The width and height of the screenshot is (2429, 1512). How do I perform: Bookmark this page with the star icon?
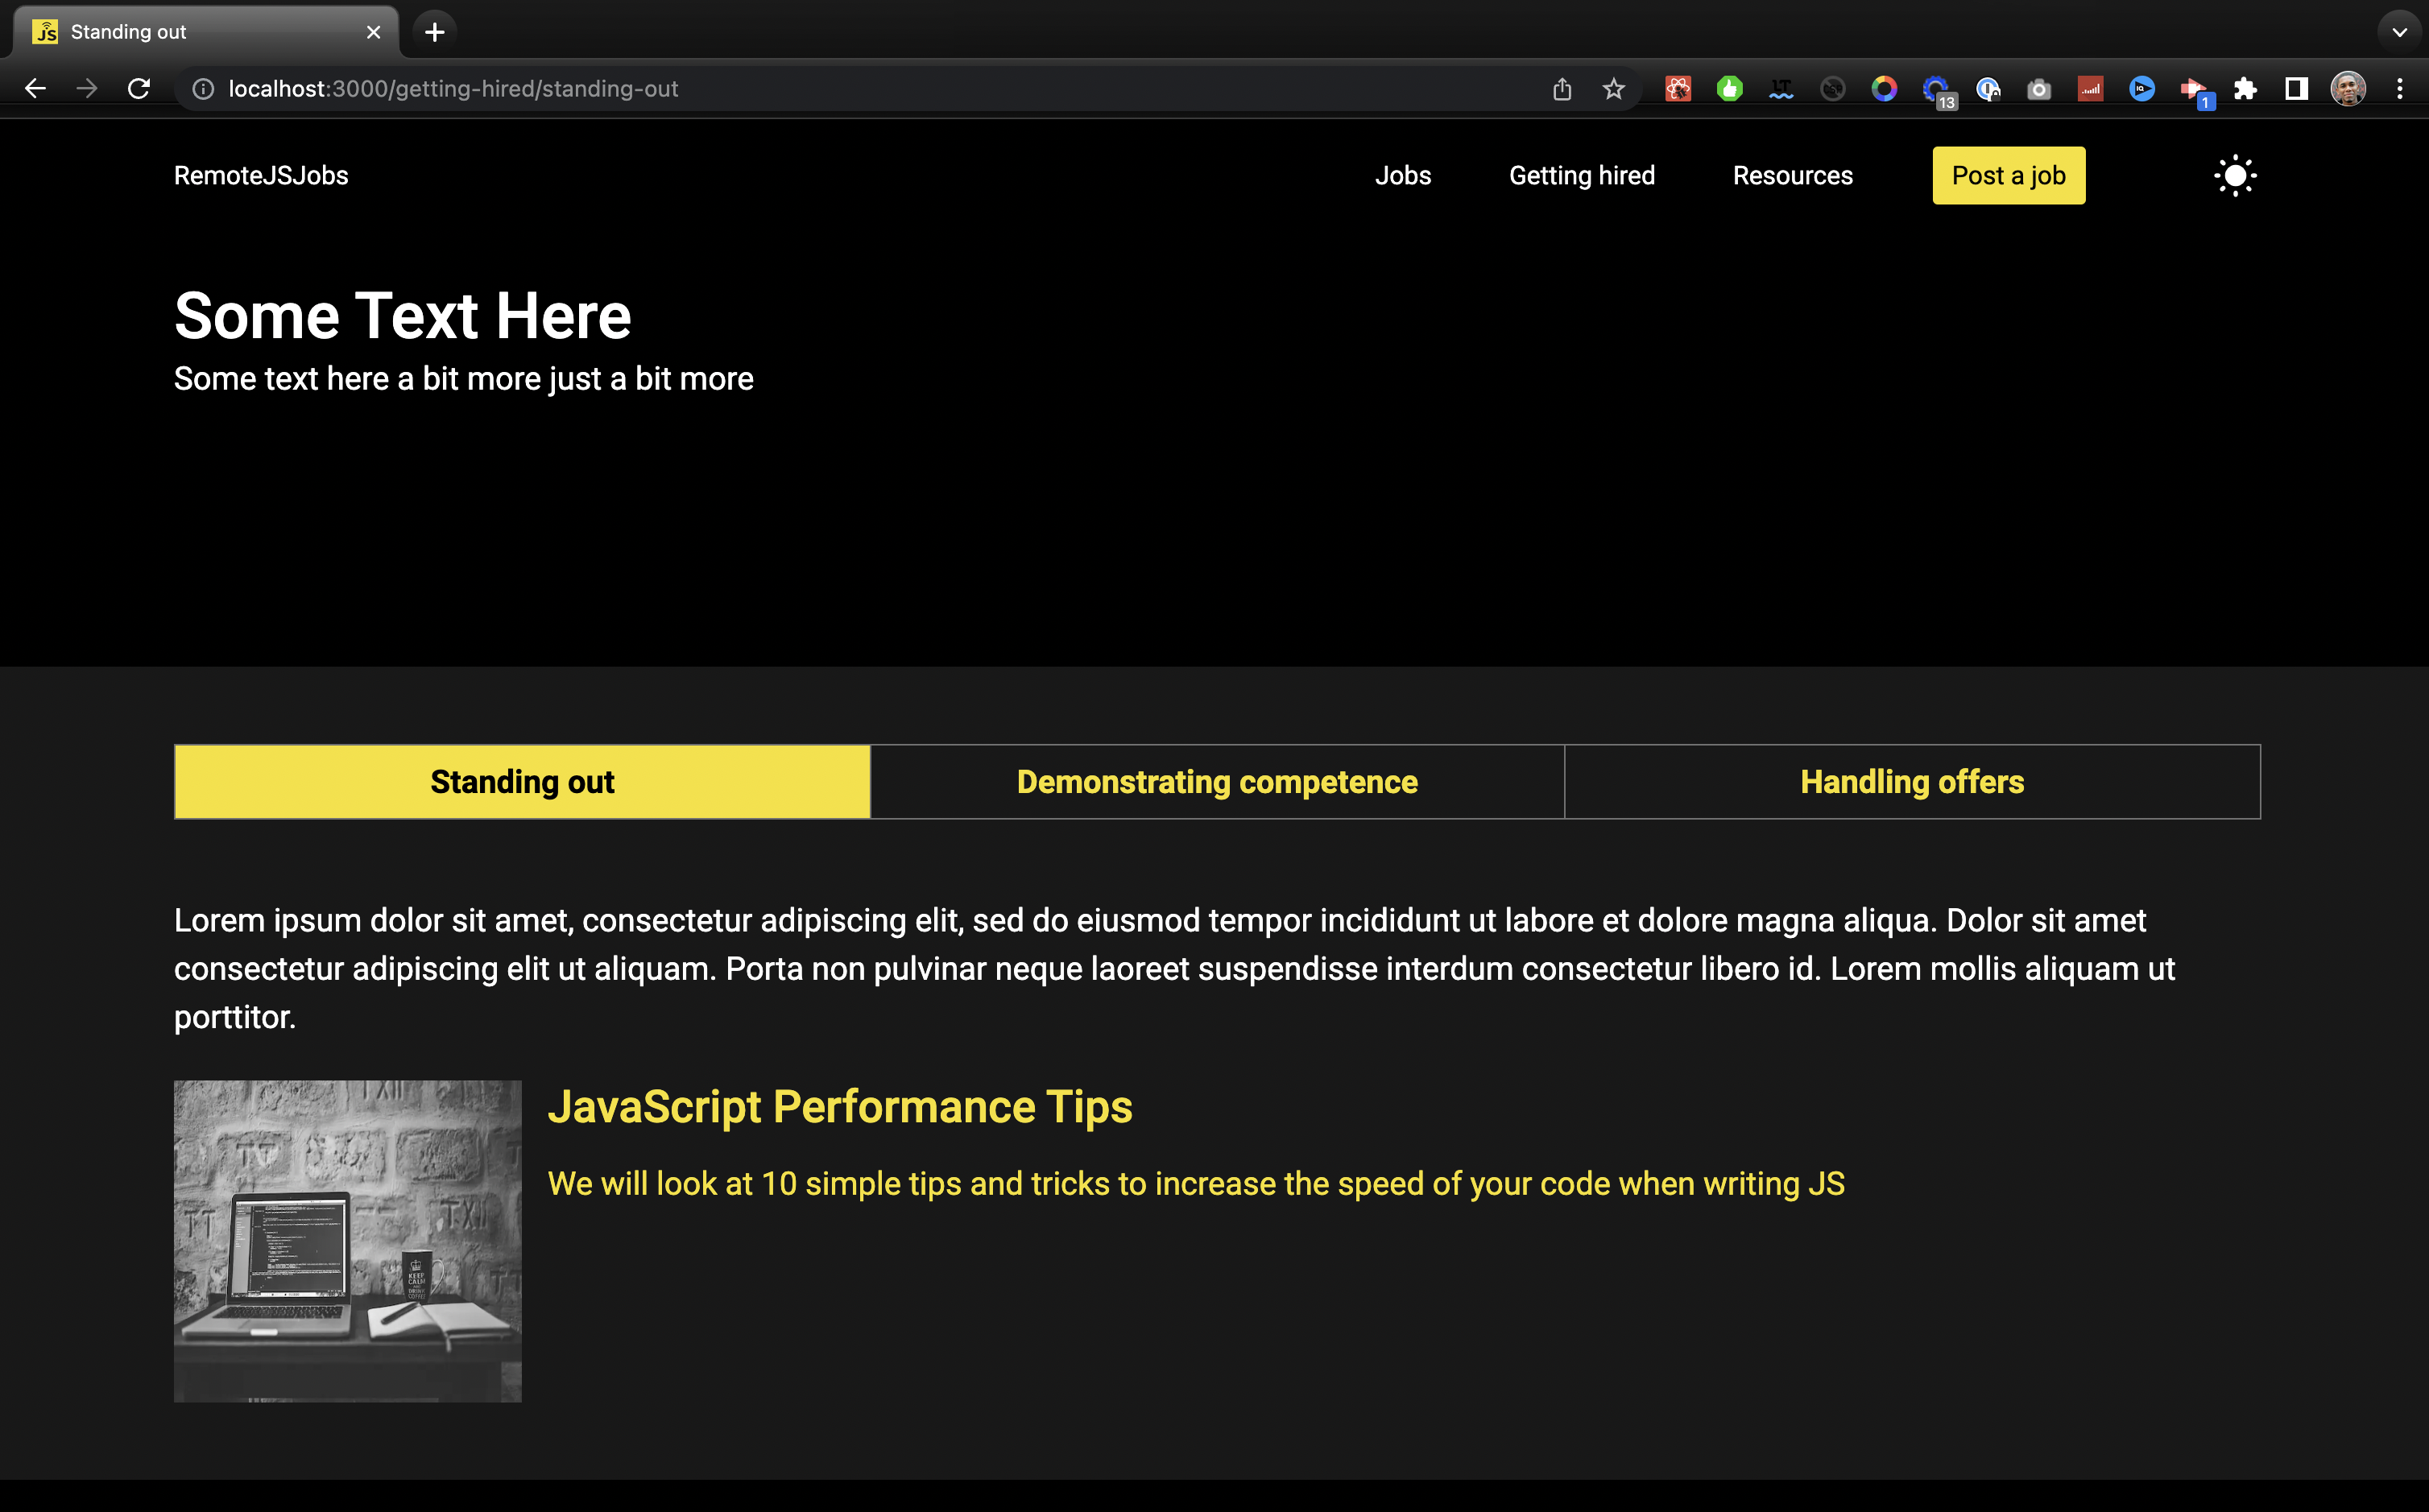(x=1613, y=89)
